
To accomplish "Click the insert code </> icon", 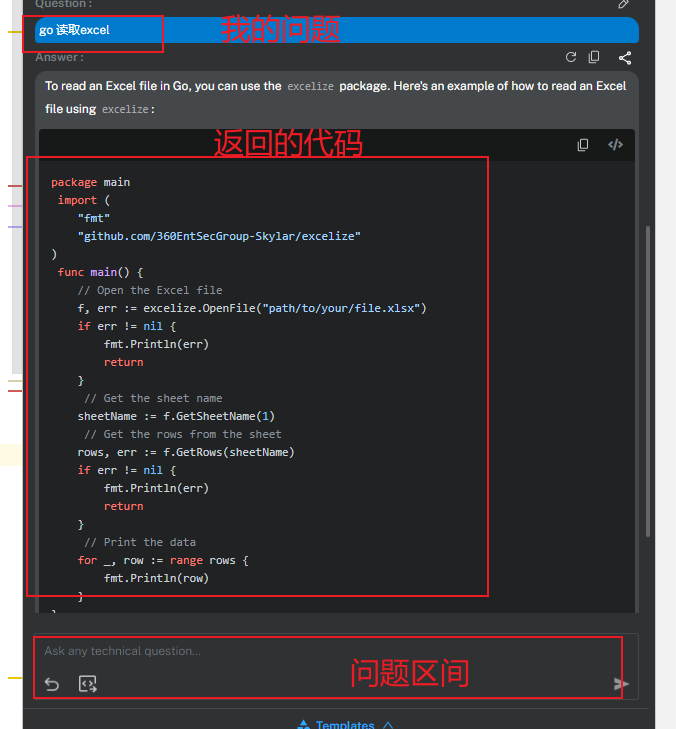I will click(615, 145).
